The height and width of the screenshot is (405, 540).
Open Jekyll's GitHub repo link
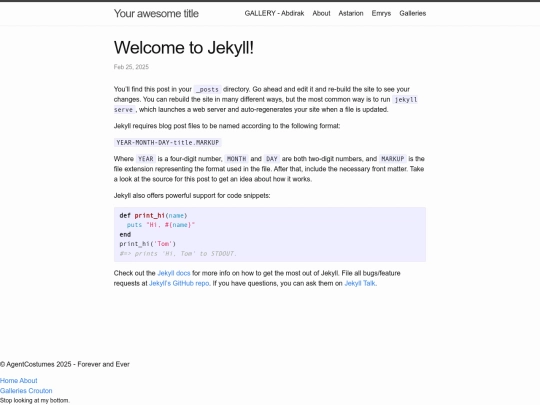click(179, 283)
